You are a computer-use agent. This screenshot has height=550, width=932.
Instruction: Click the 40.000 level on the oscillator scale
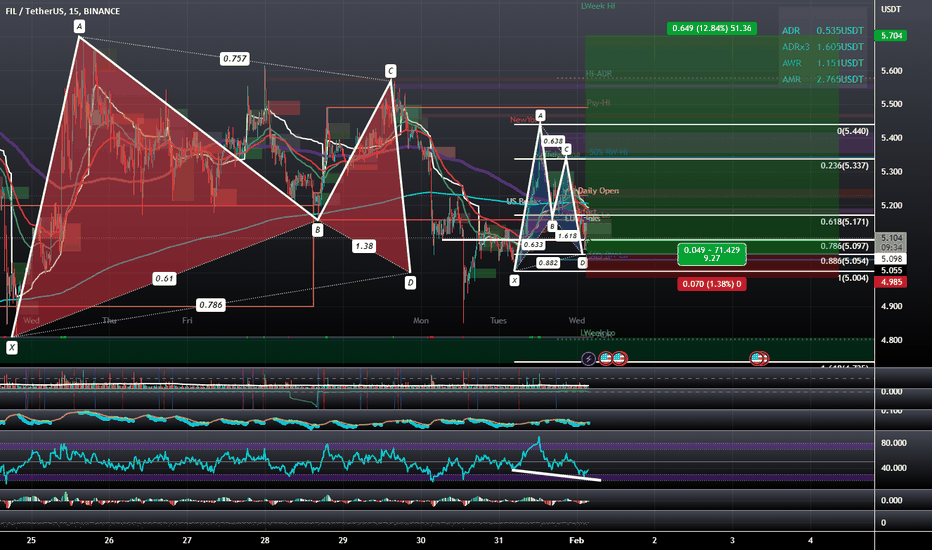tap(893, 468)
